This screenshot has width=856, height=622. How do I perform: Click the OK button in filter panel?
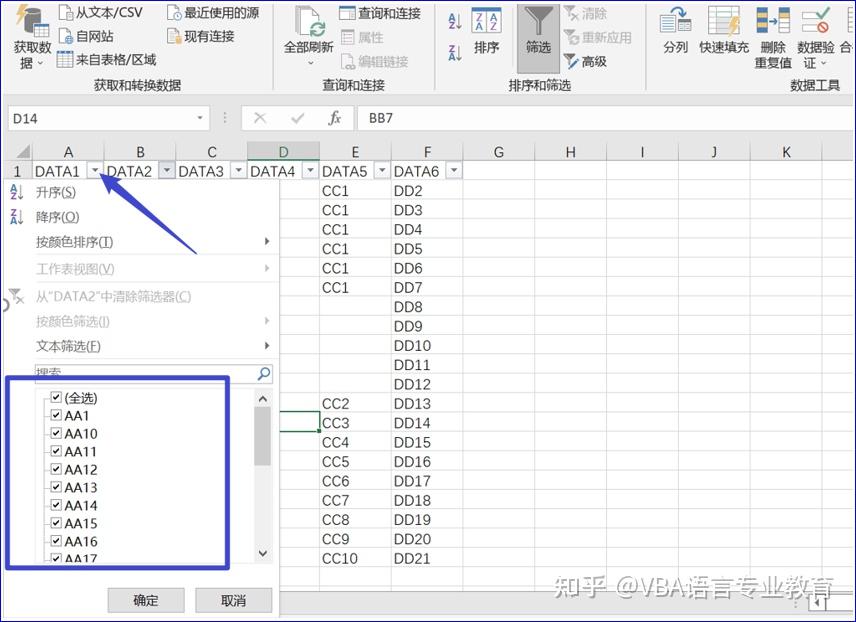coord(146,600)
